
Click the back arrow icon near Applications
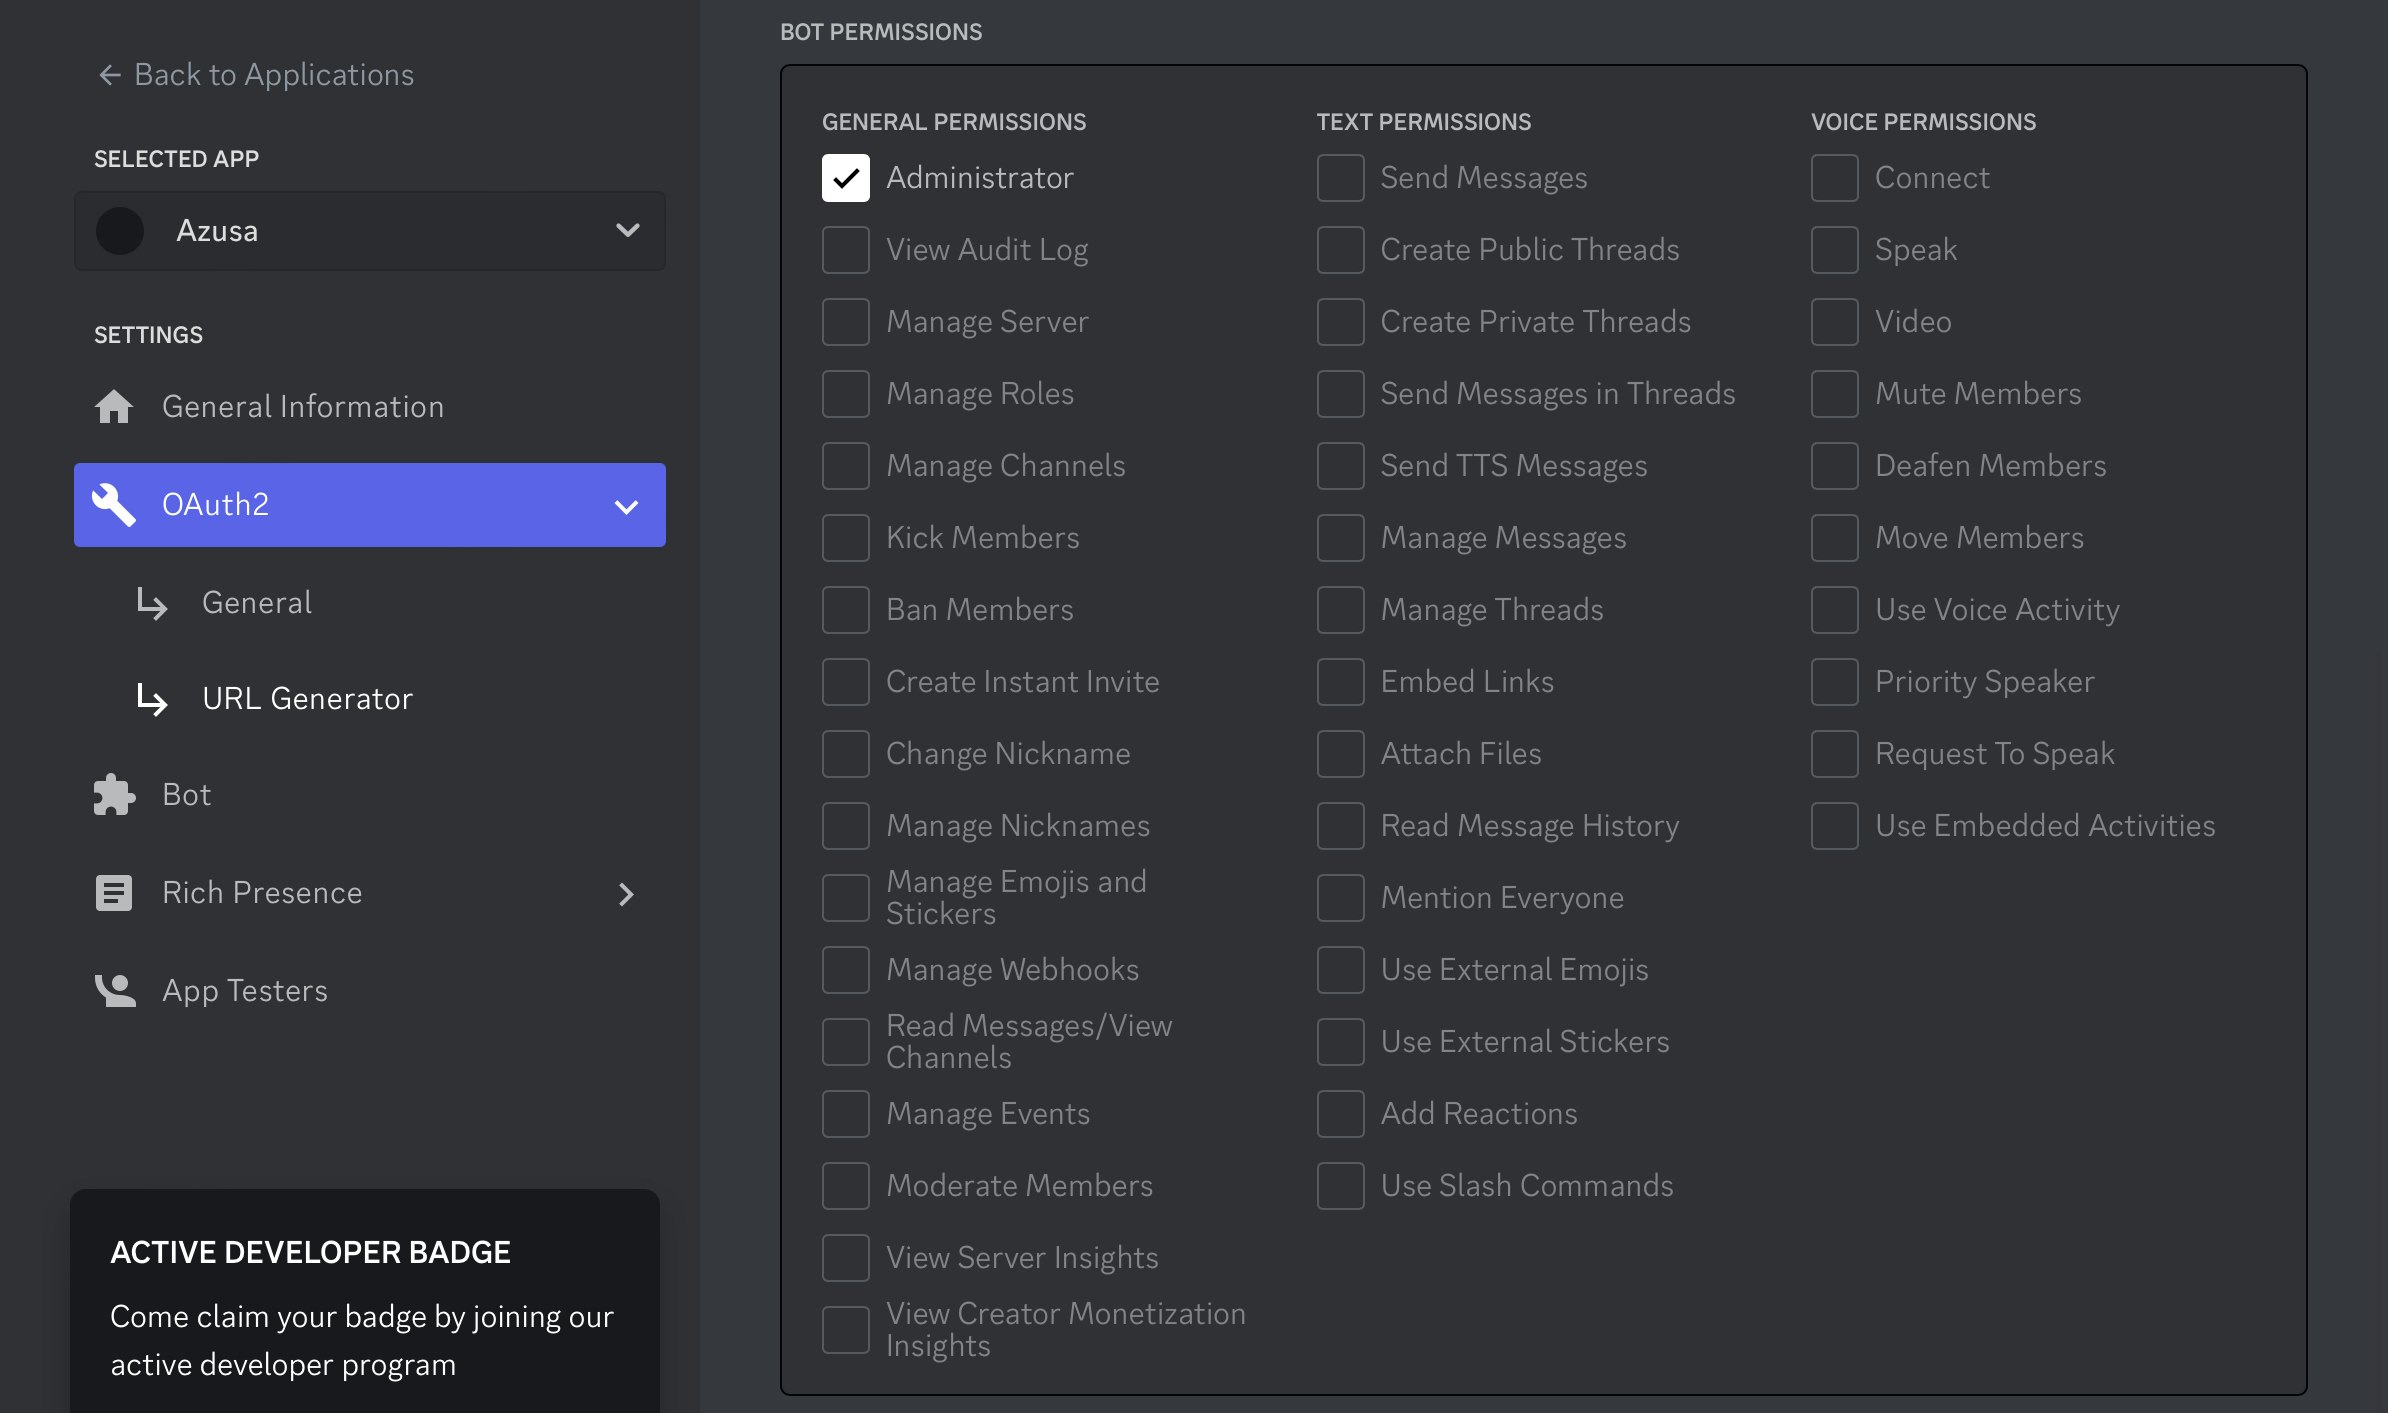[109, 75]
